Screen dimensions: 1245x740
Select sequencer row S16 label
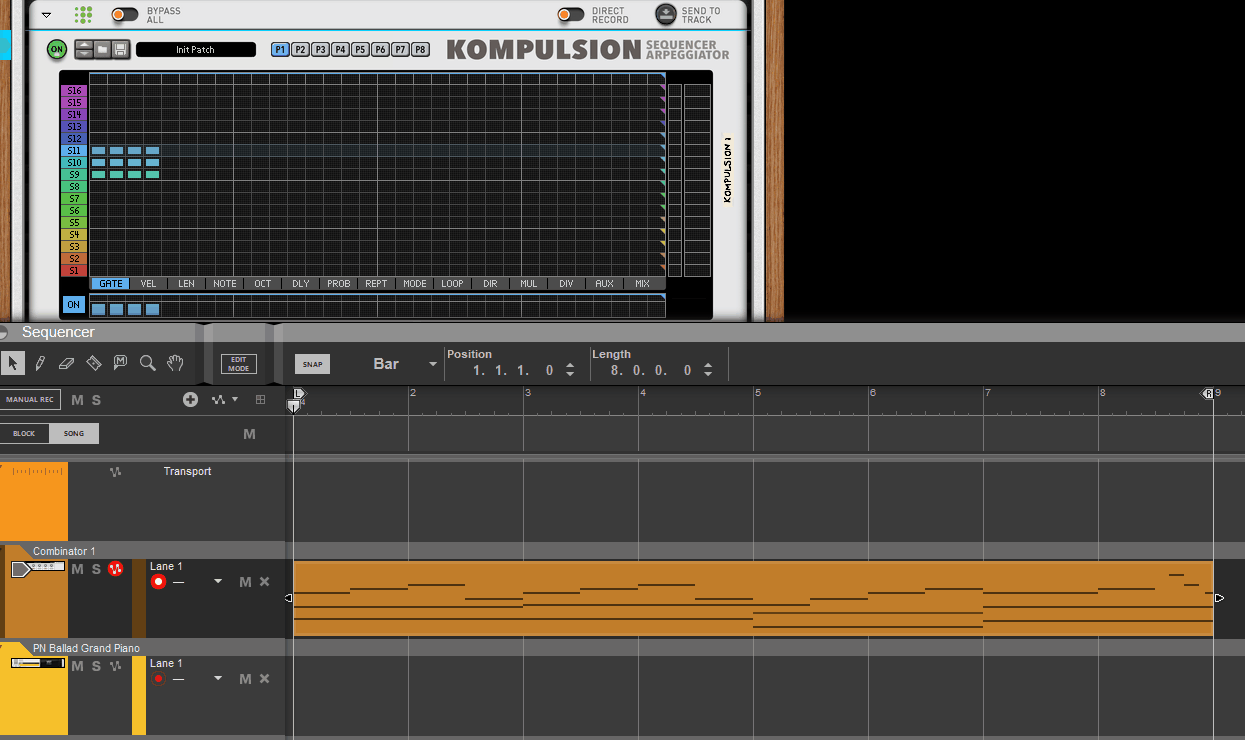[x=74, y=91]
